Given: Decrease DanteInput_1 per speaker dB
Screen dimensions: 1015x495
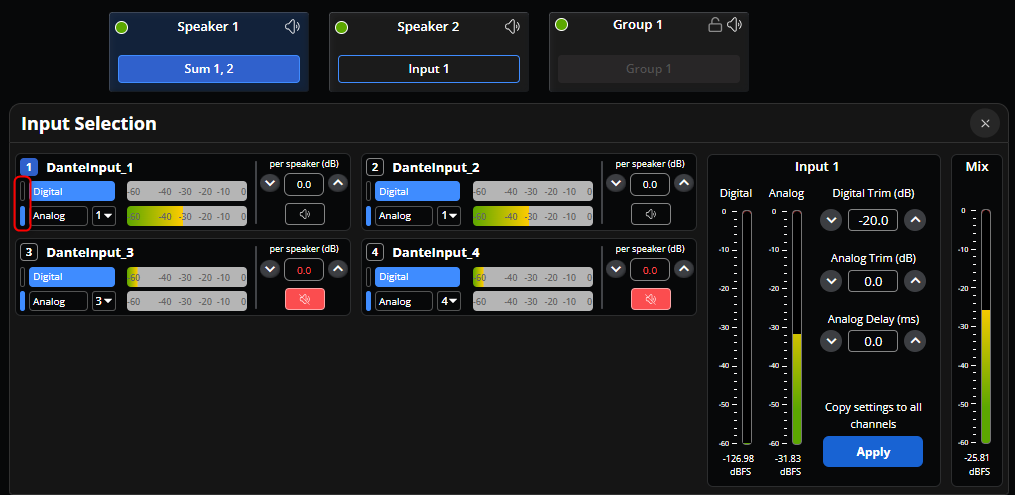Looking at the screenshot, I should (270, 184).
